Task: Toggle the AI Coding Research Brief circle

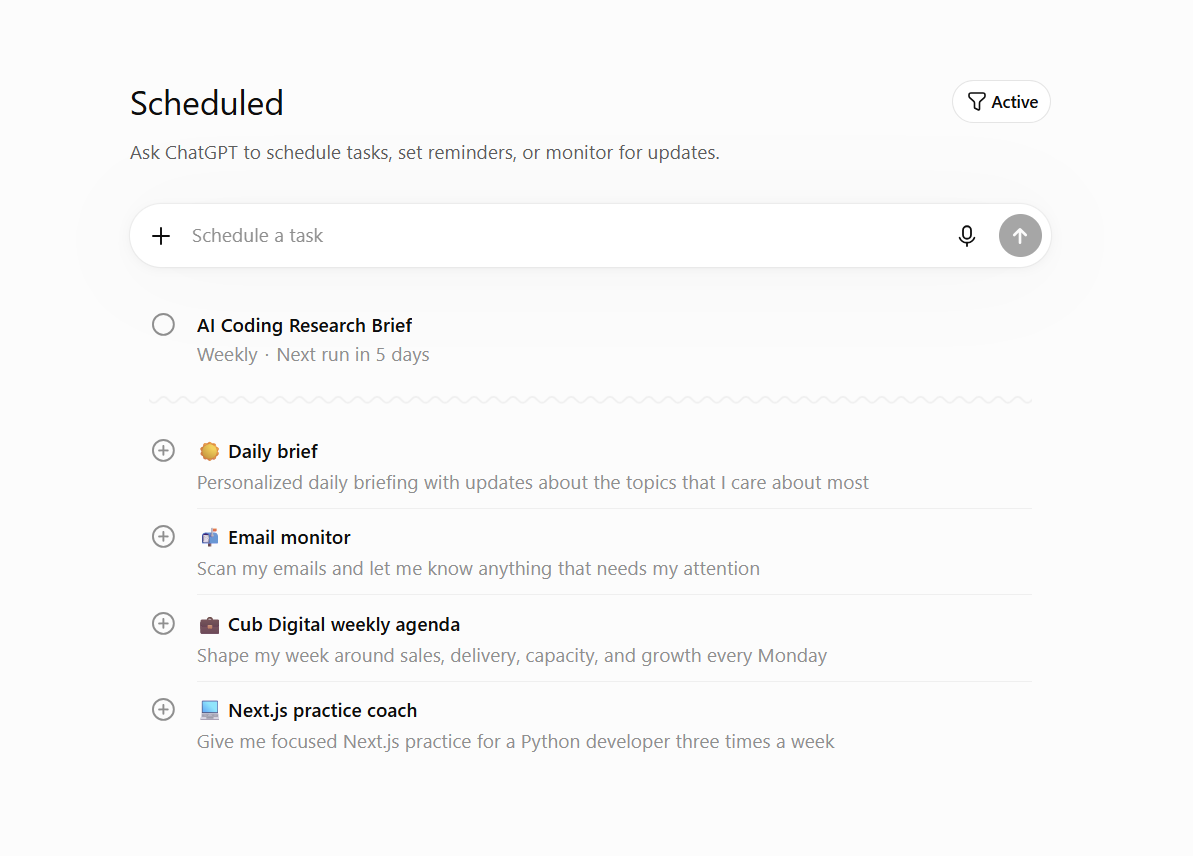Action: [x=163, y=325]
